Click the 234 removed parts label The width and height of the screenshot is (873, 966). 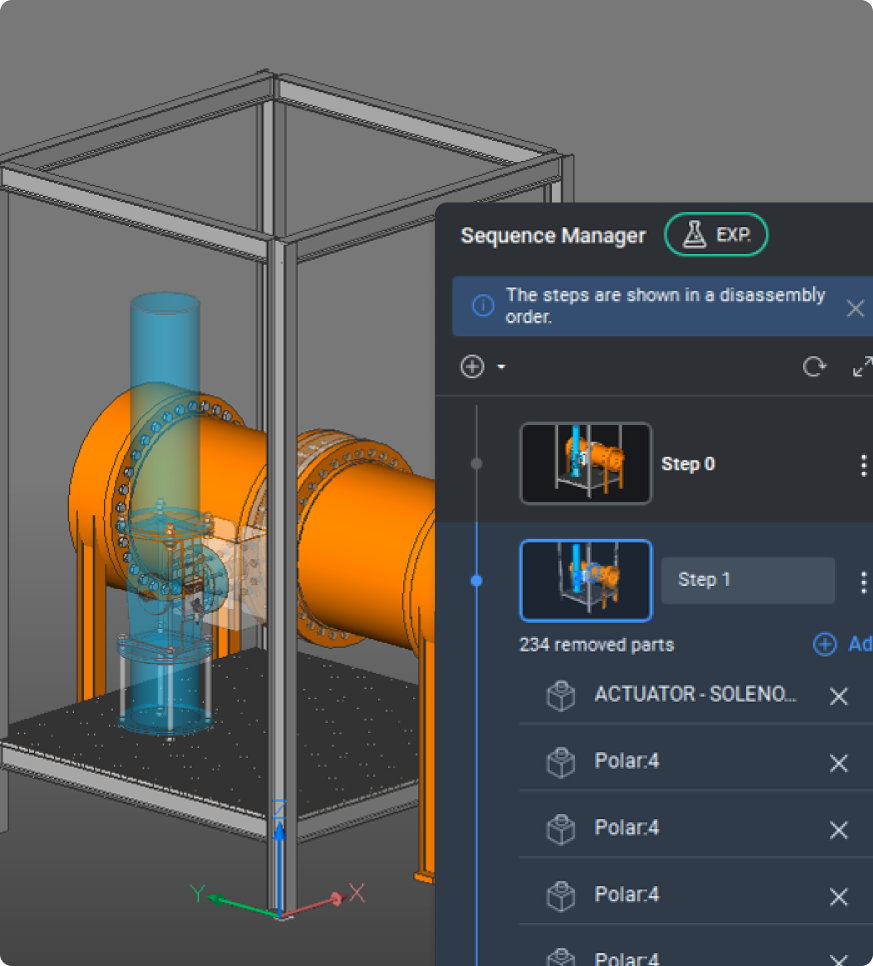point(596,645)
